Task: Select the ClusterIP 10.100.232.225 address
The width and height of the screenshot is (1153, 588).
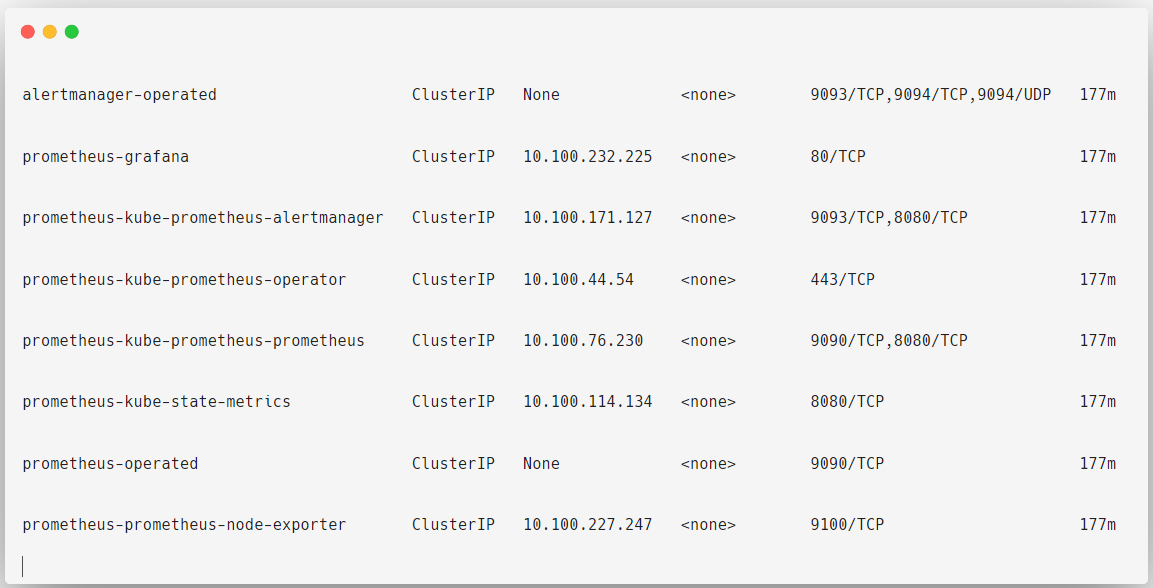Action: point(587,156)
